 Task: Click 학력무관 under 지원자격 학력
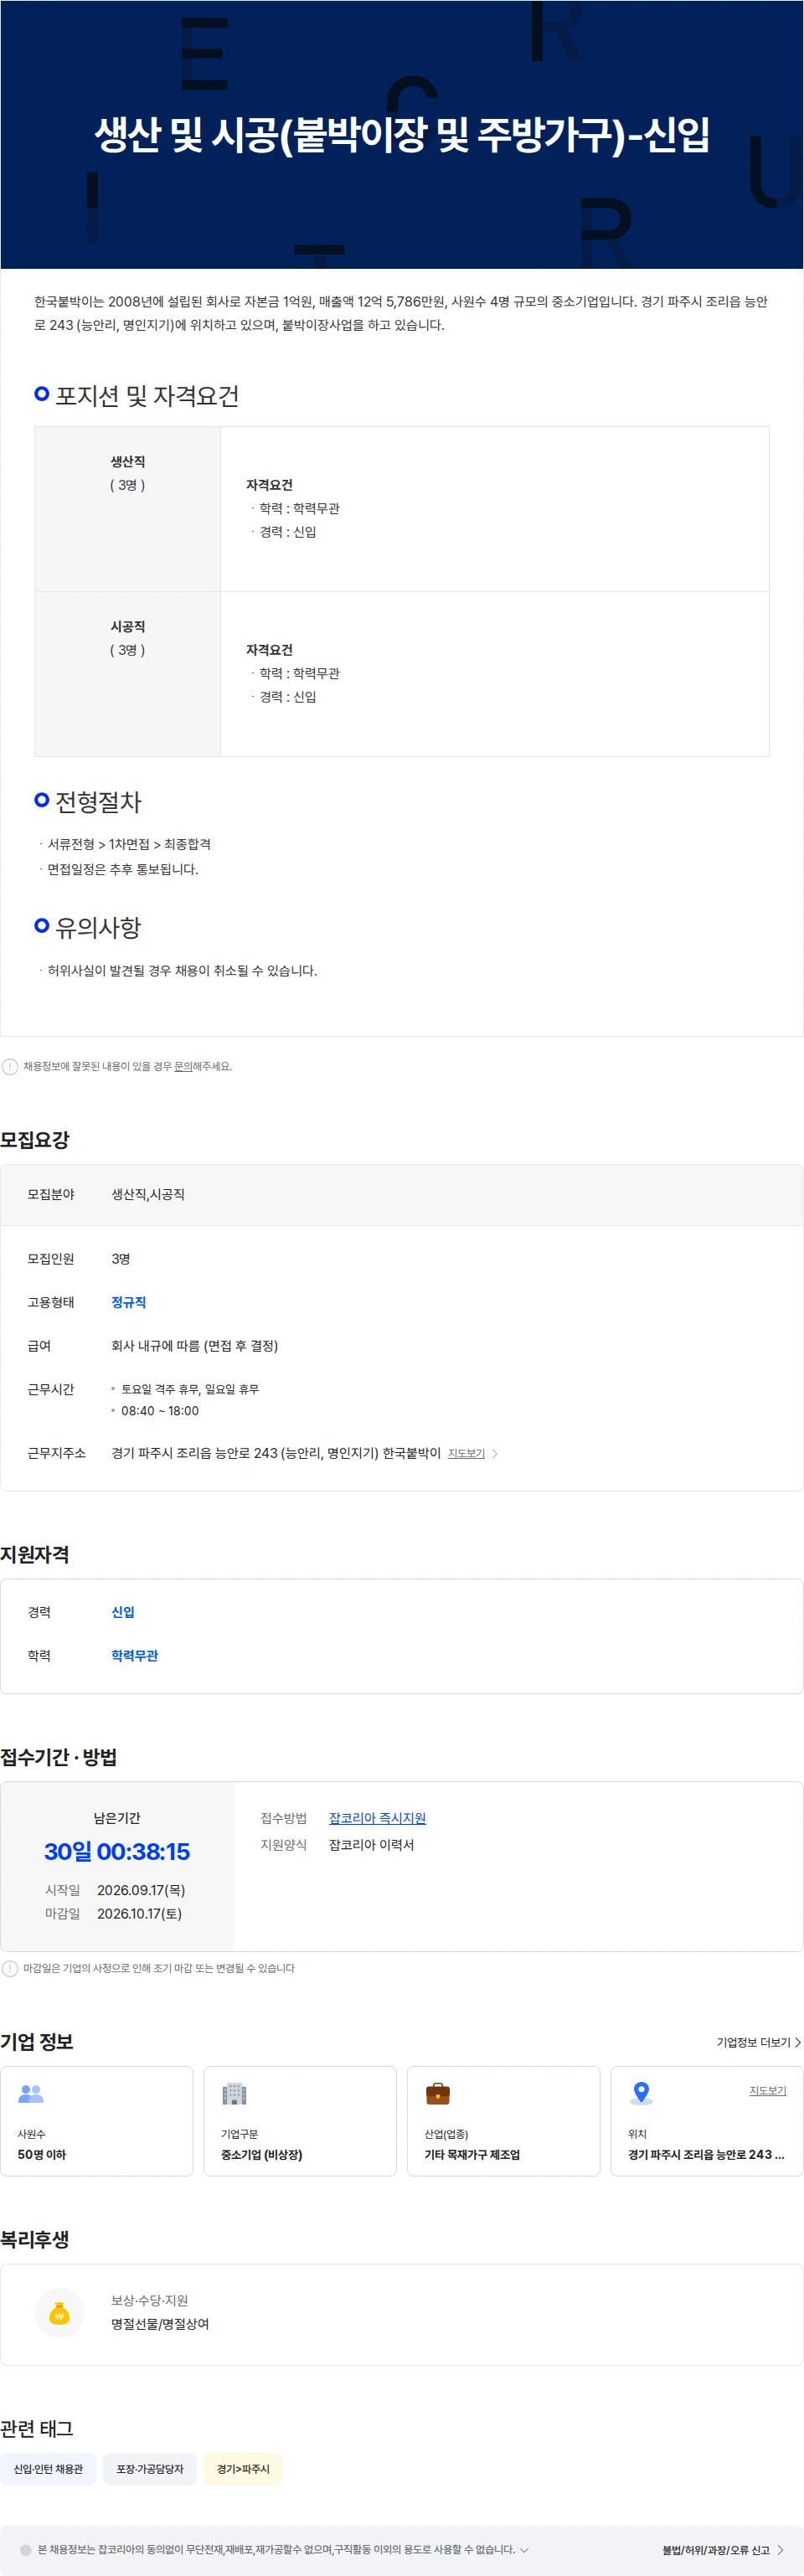click(134, 1656)
